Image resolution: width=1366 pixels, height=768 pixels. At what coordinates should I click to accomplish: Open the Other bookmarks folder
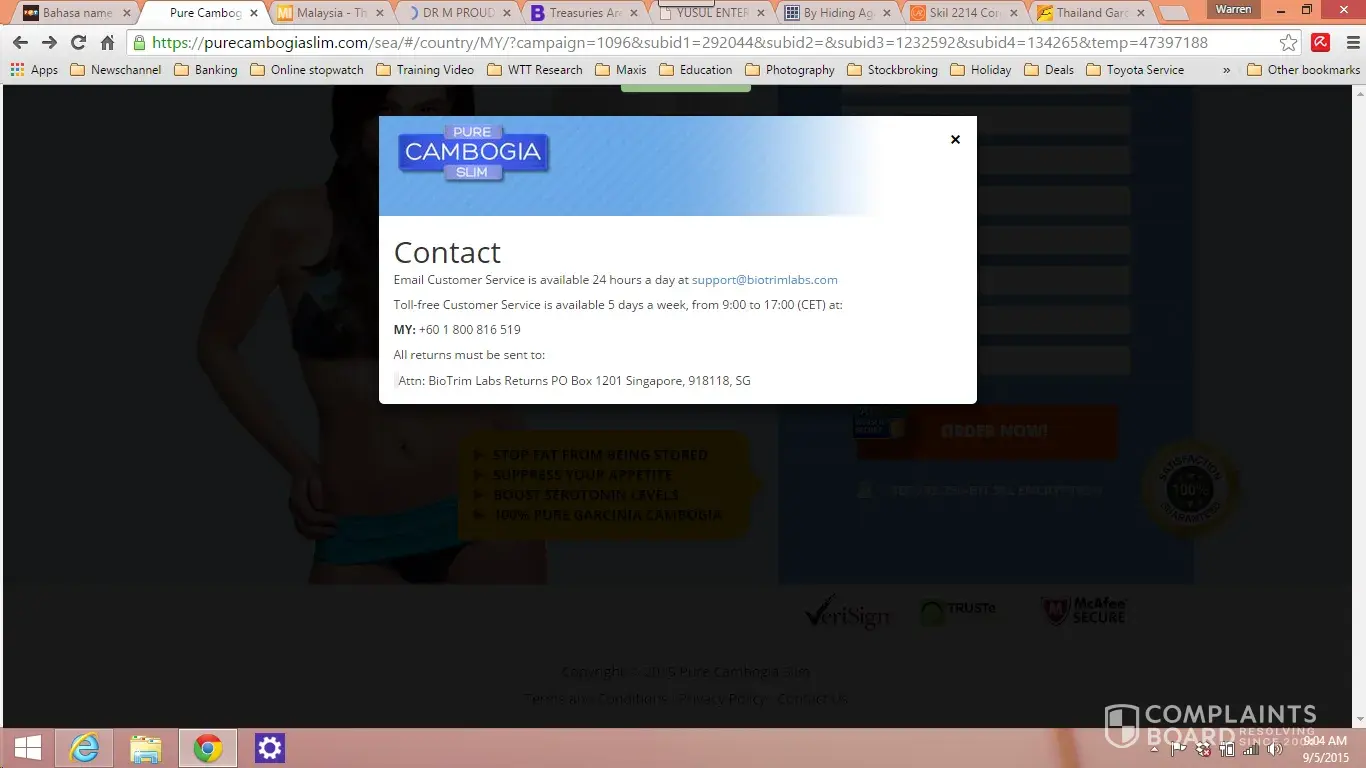(x=1304, y=70)
